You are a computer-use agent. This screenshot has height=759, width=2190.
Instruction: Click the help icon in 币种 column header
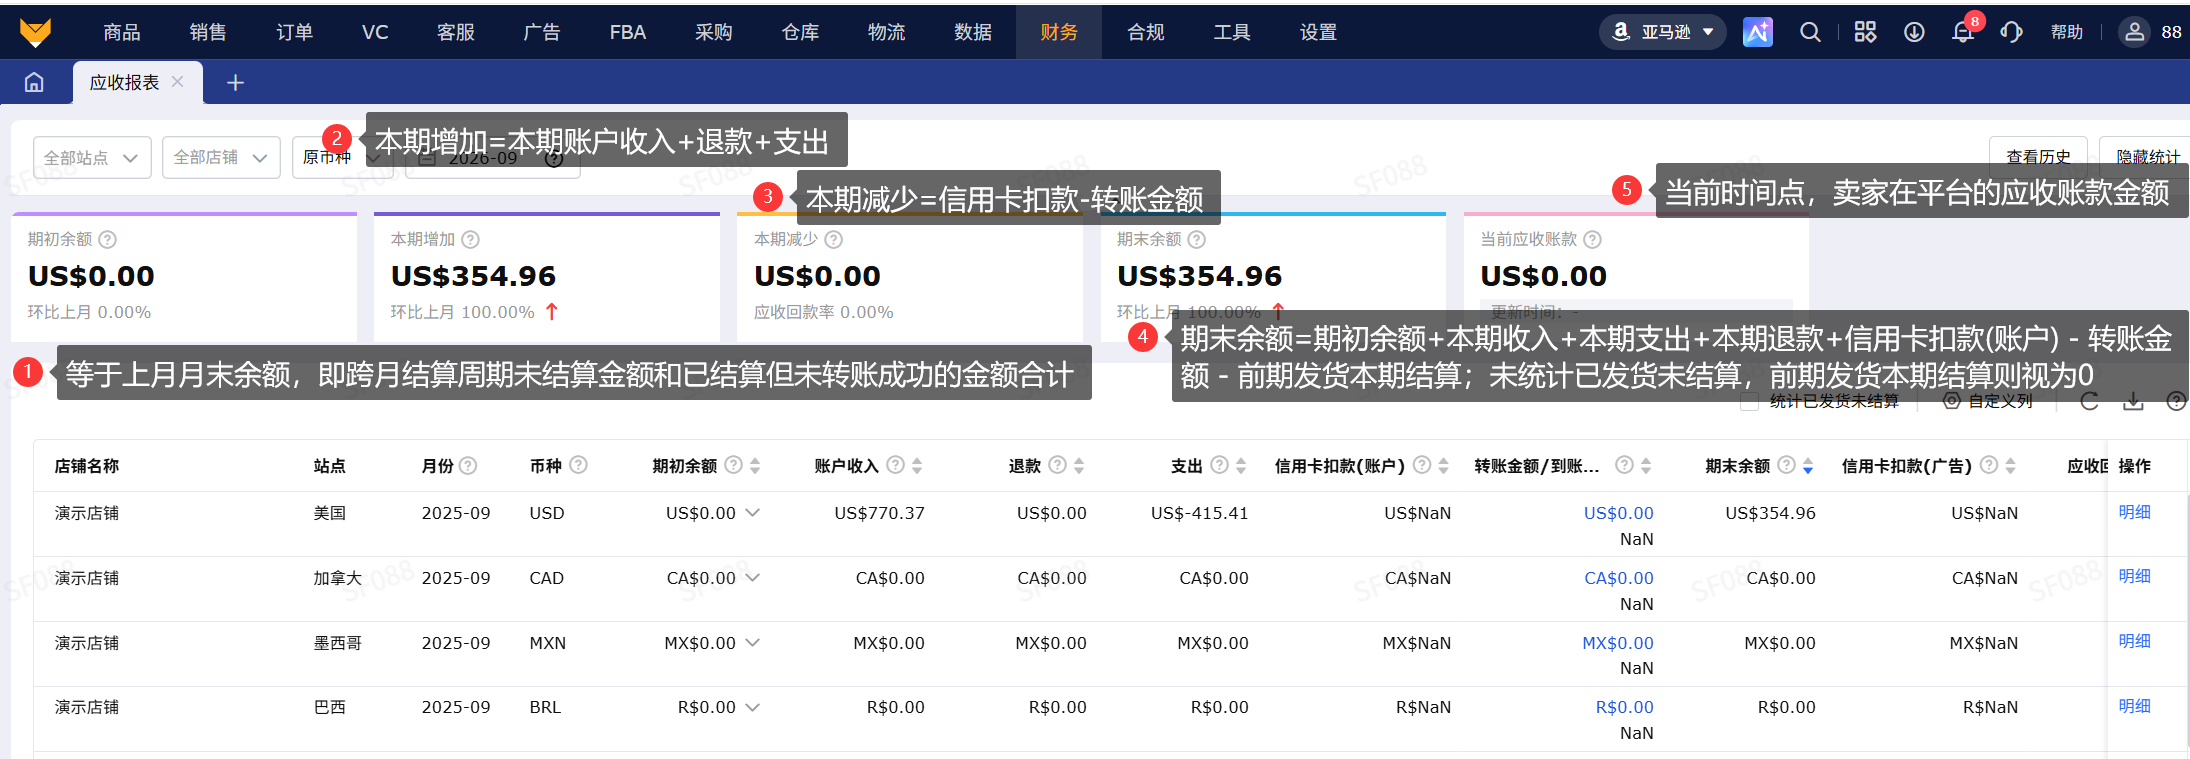tap(578, 465)
